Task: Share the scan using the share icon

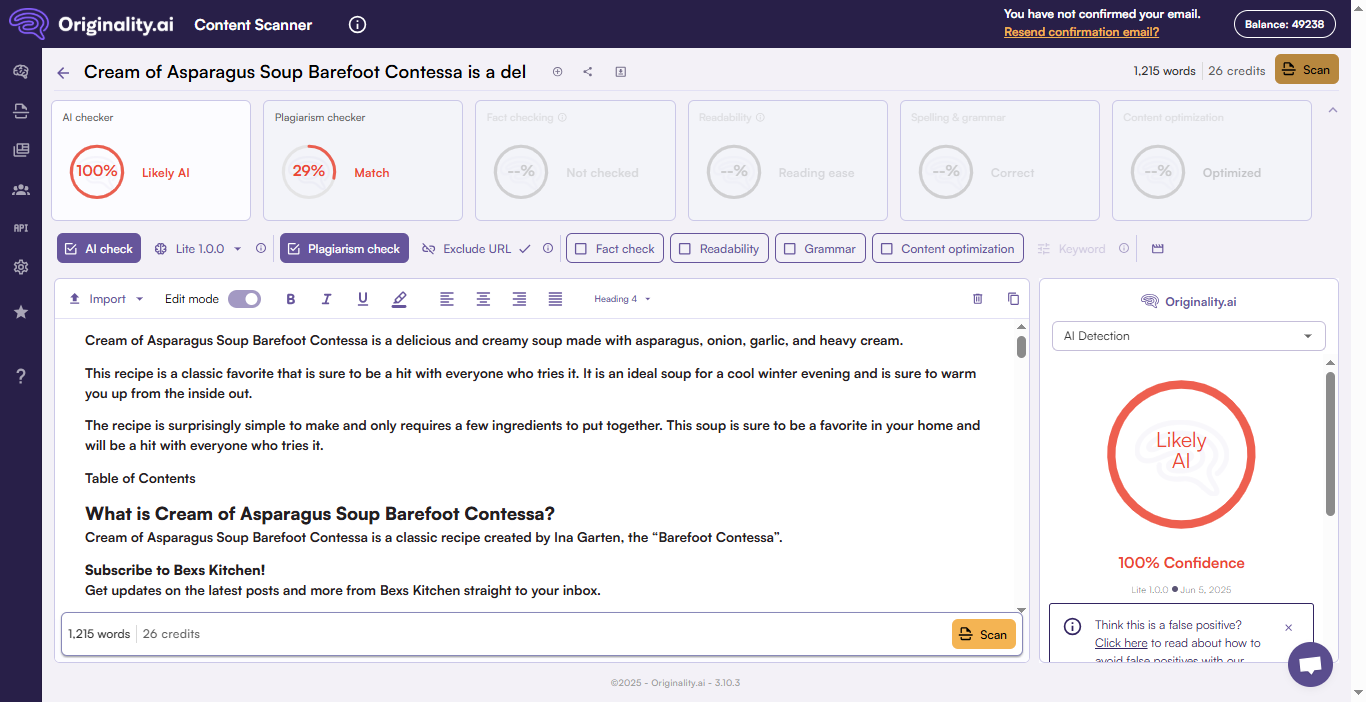Action: [588, 72]
